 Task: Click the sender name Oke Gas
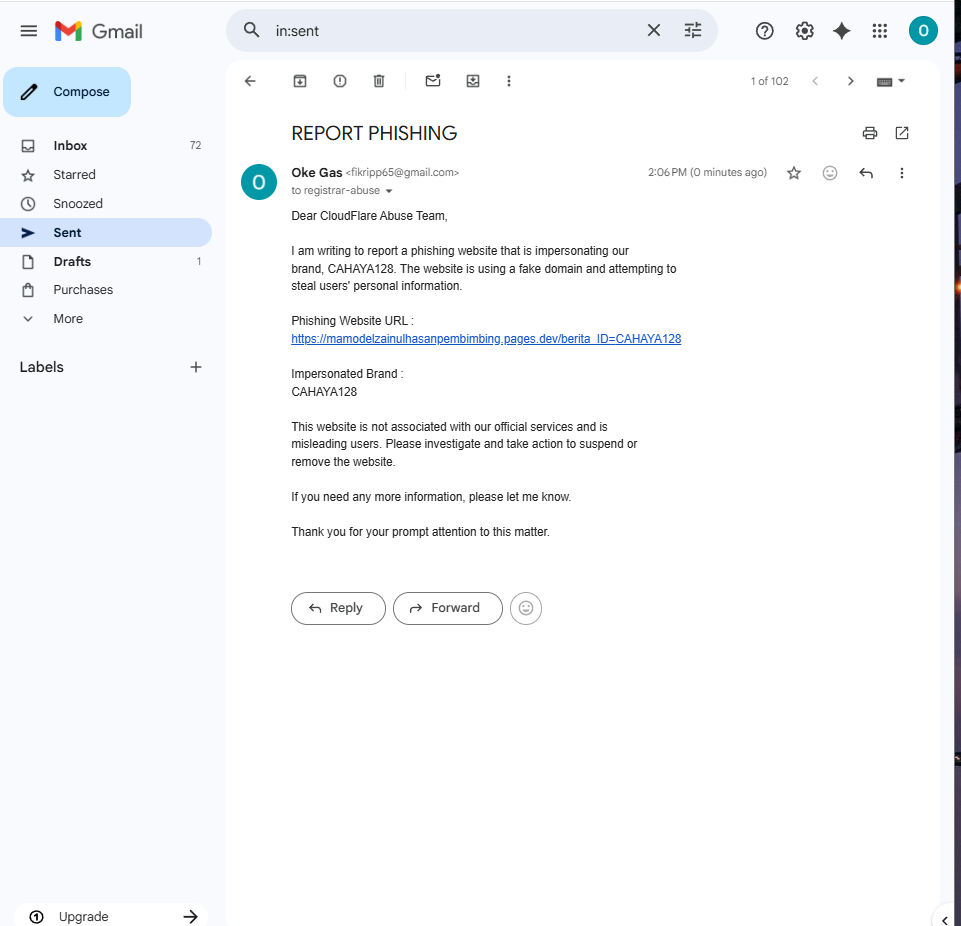point(317,173)
